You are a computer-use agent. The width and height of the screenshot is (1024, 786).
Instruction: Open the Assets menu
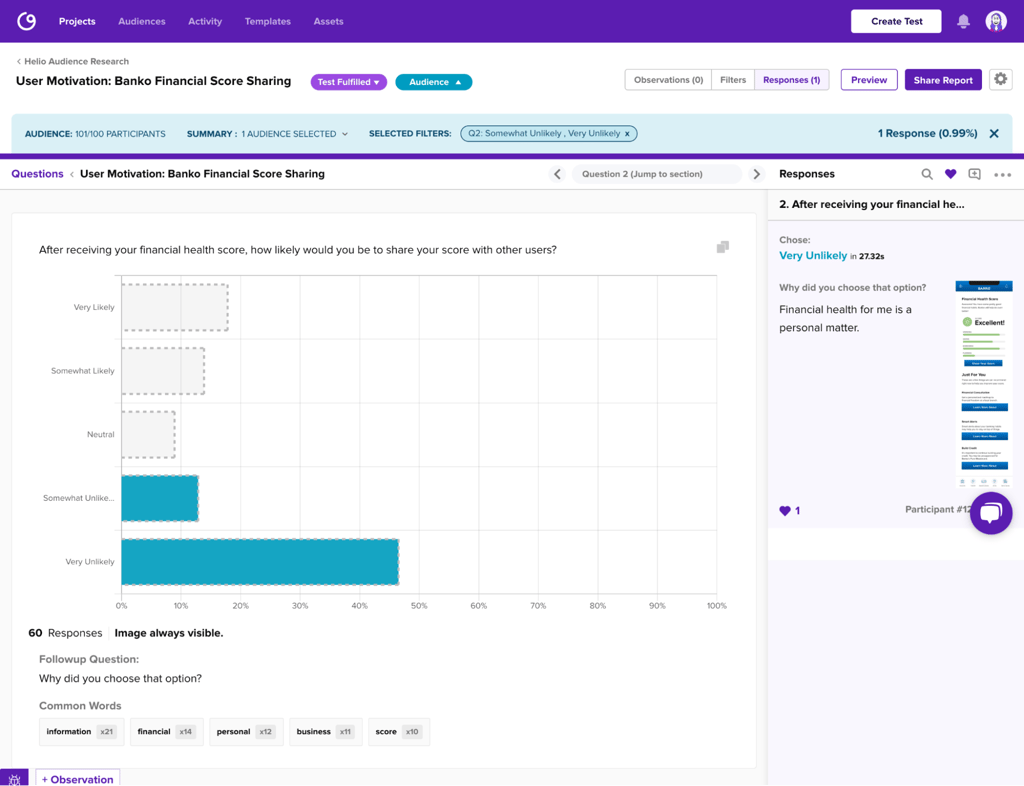coord(328,22)
